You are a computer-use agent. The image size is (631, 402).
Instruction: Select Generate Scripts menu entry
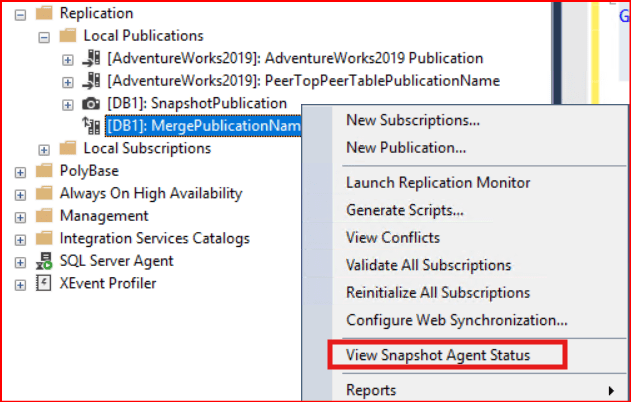pyautogui.click(x=404, y=210)
